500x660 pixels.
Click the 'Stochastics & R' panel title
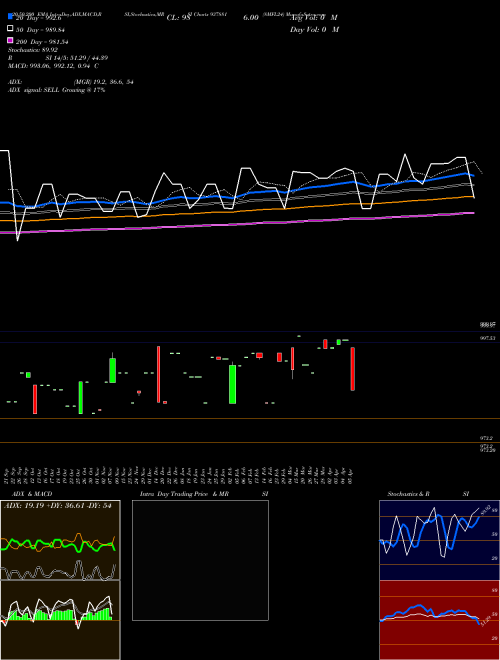pos(409,494)
